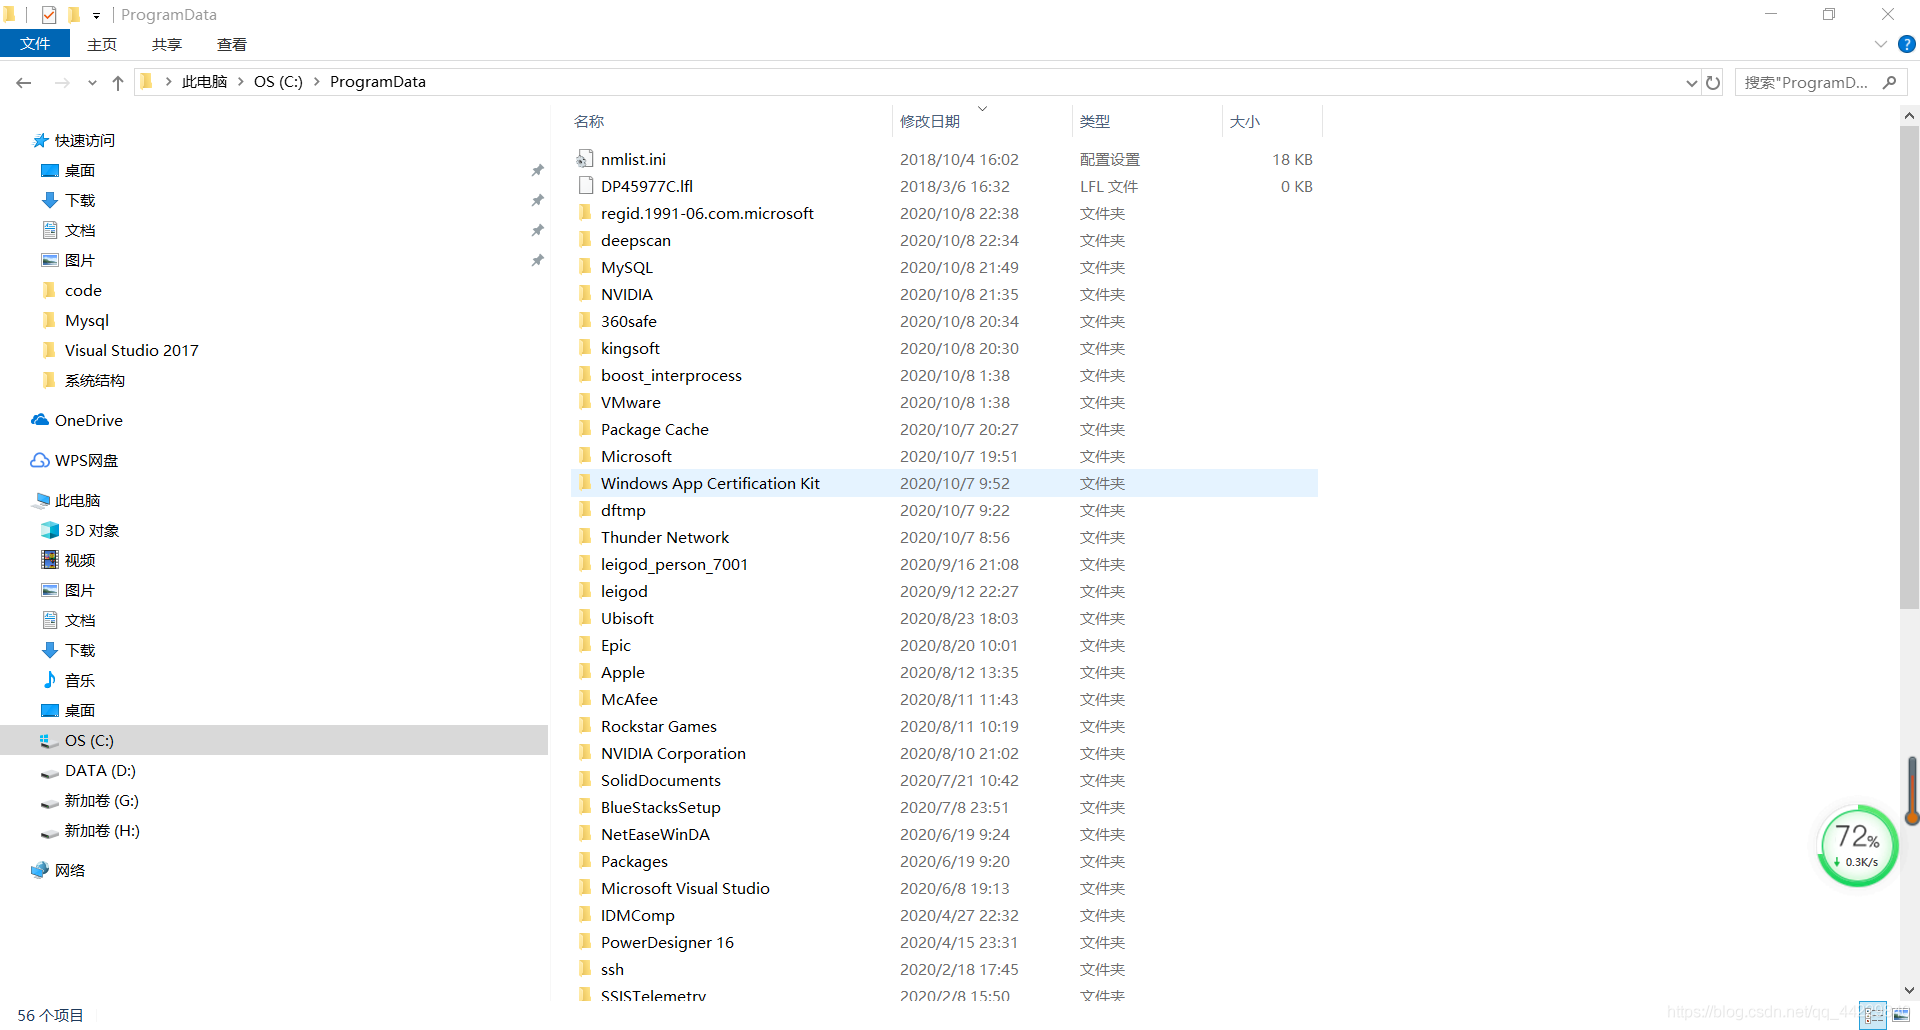Image resolution: width=1920 pixels, height=1030 pixels.
Task: Open Visual Studio 2017 in quick access
Action: click(x=132, y=351)
